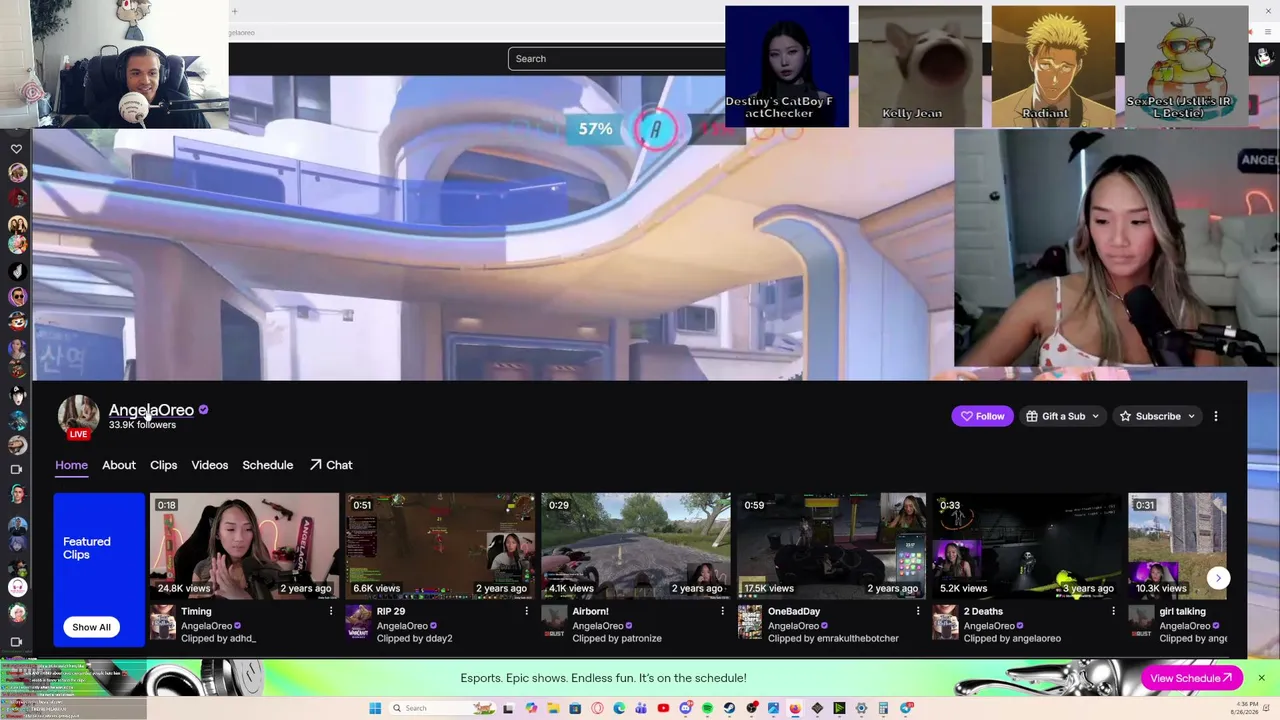Open options menu for the Airborn! clip
The height and width of the screenshot is (720, 1280).
coord(722,611)
